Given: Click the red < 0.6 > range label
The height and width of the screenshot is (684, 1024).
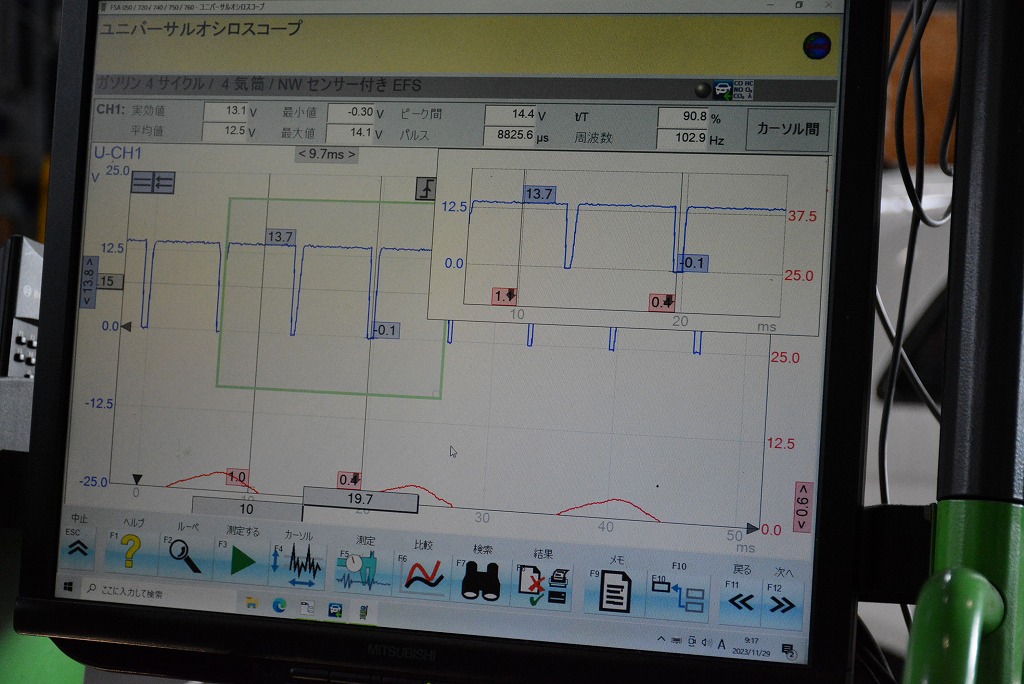Looking at the screenshot, I should 803,508.
